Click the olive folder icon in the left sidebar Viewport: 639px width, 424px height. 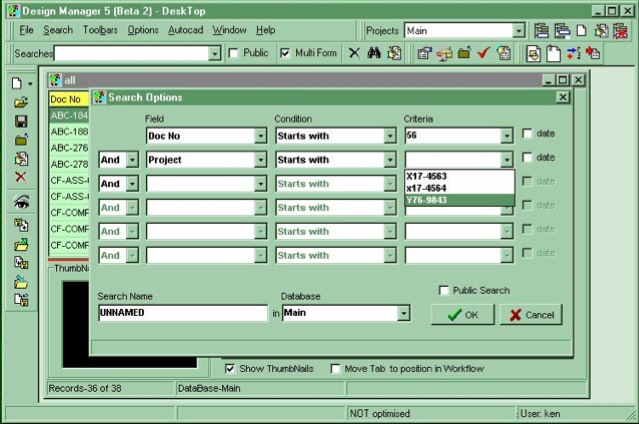point(21,140)
